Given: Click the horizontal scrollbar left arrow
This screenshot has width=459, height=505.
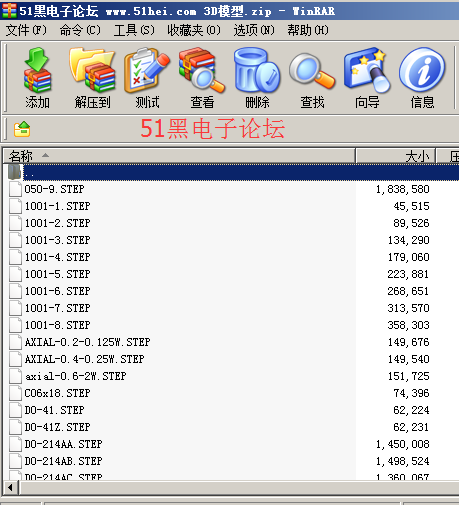Looking at the screenshot, I should click(x=11, y=488).
